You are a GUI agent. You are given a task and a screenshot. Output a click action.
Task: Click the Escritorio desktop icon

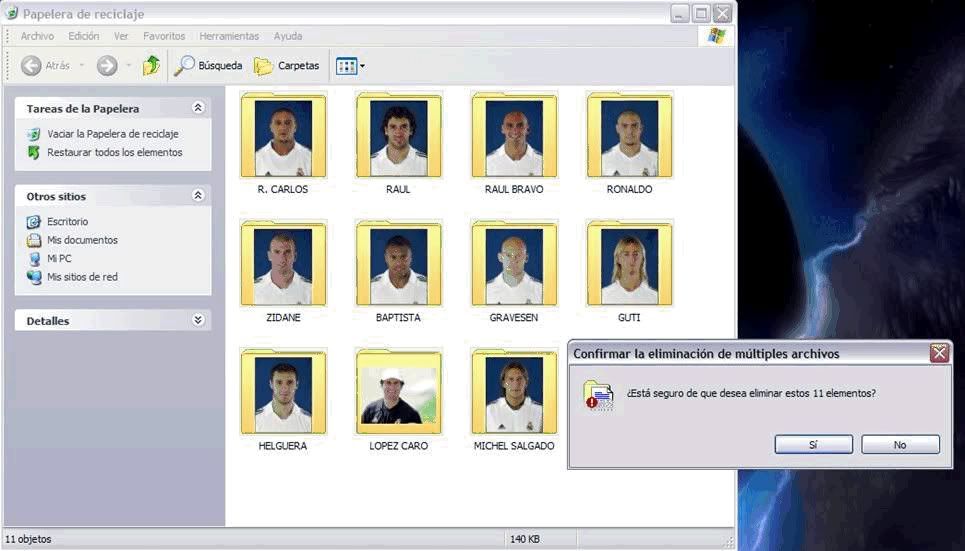[34, 222]
